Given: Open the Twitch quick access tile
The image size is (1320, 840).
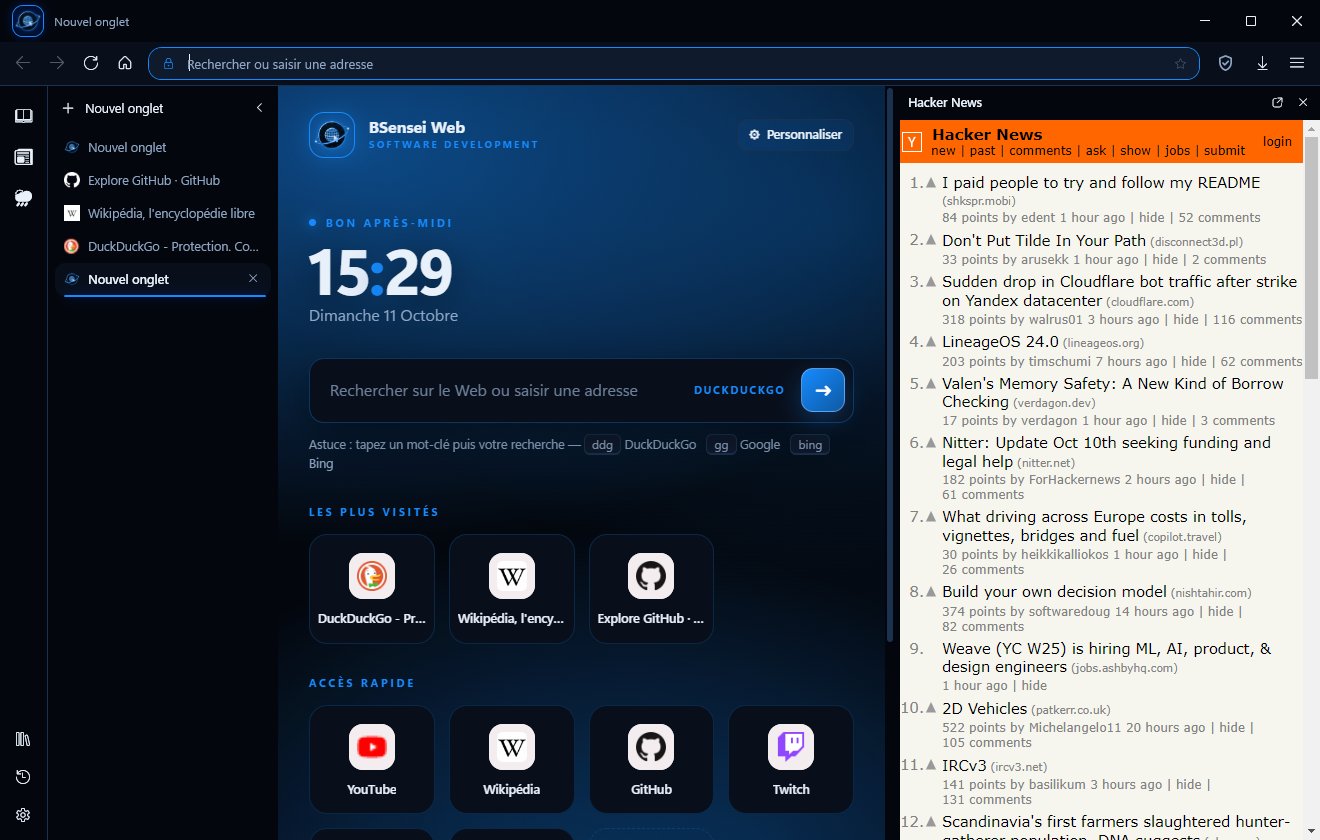Looking at the screenshot, I should pyautogui.click(x=791, y=759).
